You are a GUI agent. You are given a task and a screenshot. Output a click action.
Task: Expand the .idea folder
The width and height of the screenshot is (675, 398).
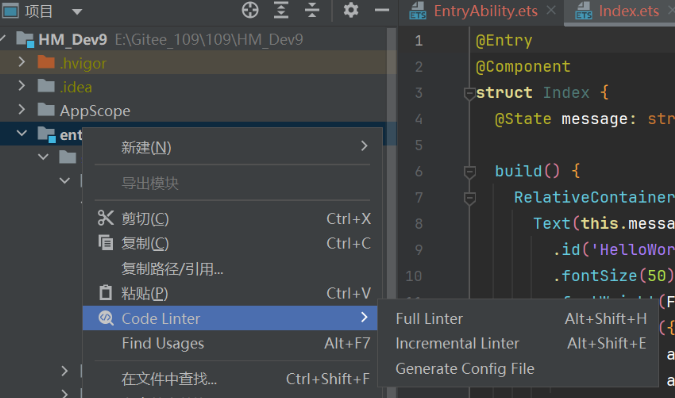tap(22, 86)
